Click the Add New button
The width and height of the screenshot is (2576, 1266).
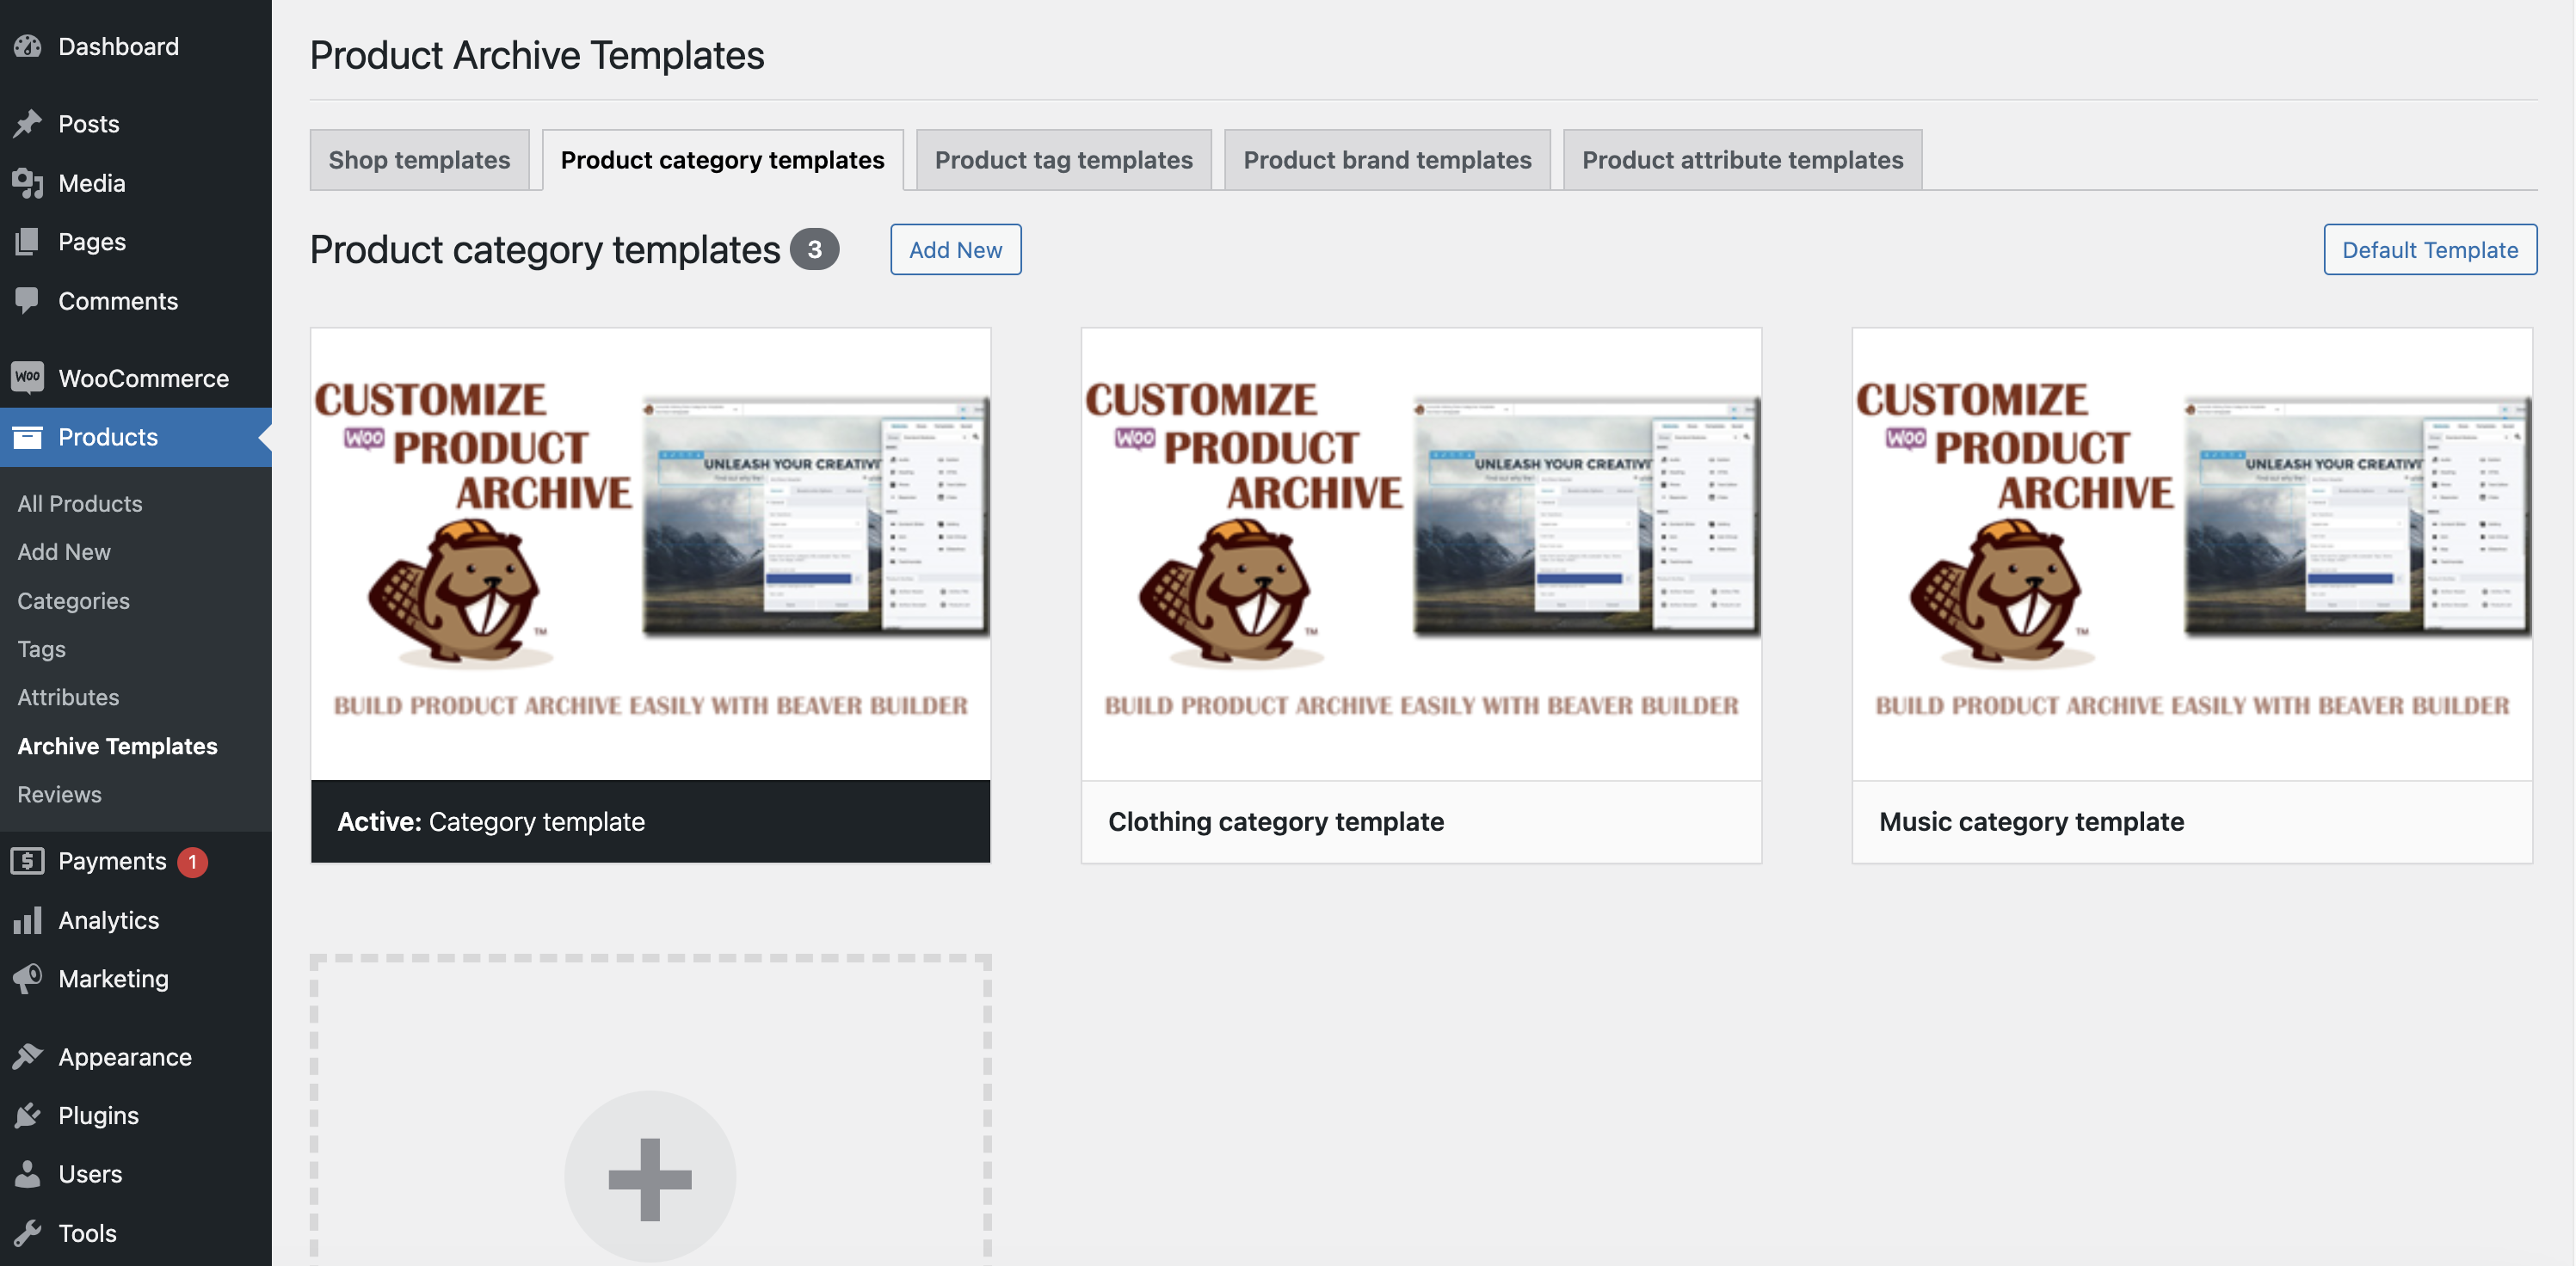[x=955, y=249]
